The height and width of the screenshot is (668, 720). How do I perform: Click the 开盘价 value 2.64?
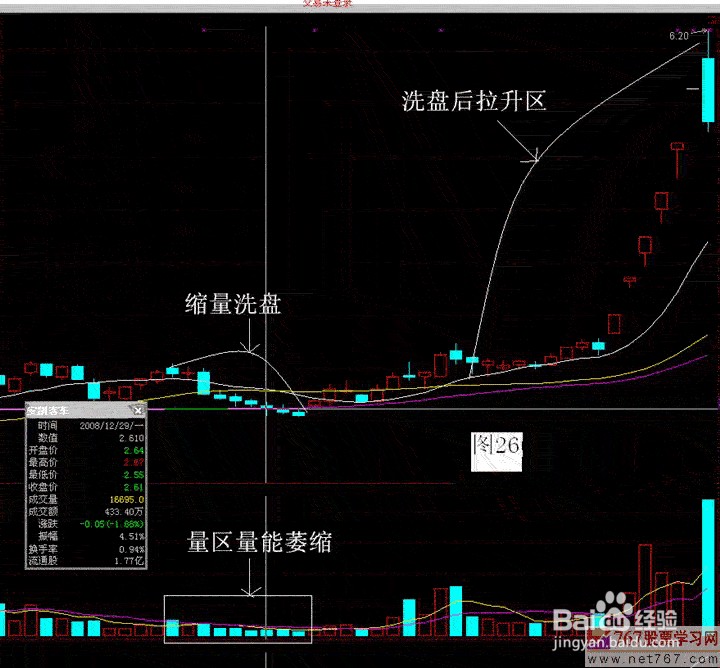point(134,450)
